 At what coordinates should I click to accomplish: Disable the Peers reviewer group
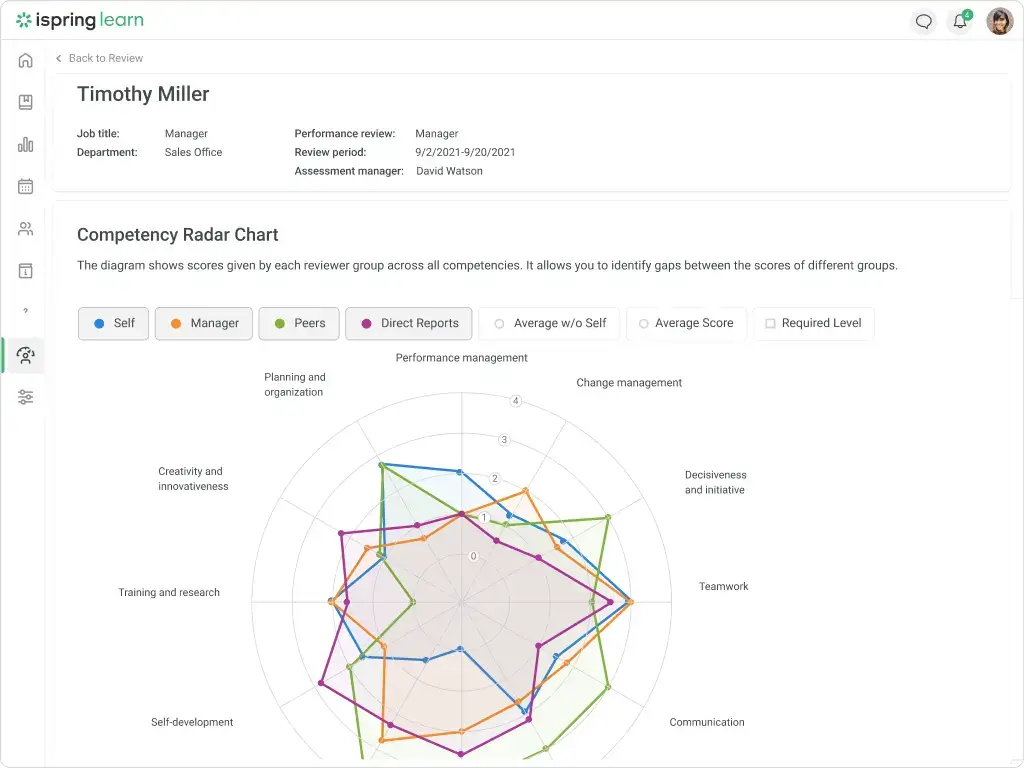click(298, 323)
